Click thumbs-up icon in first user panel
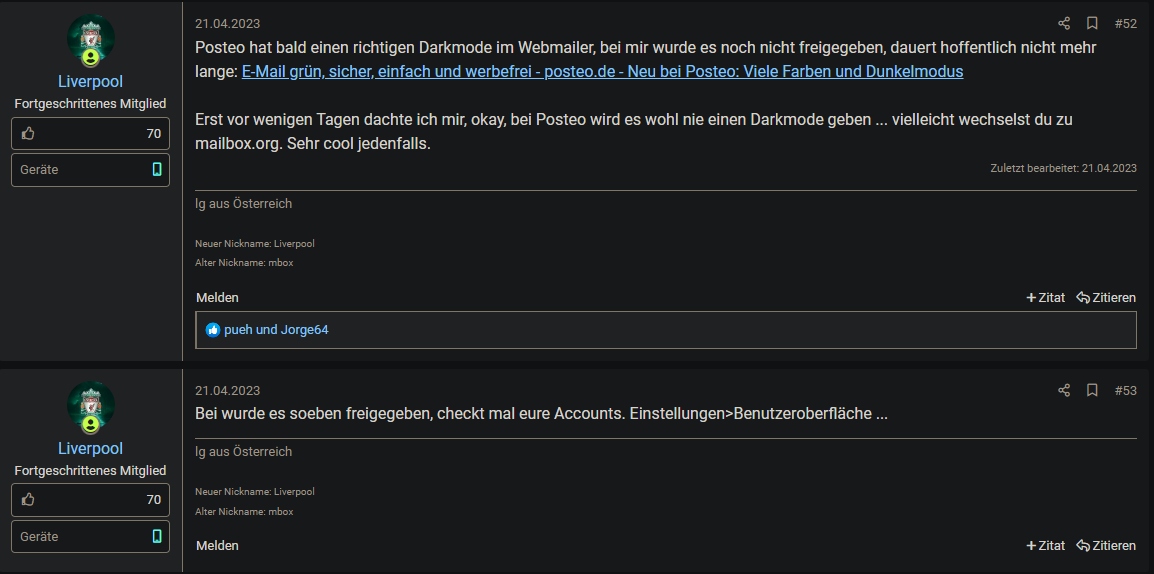Image resolution: width=1154 pixels, height=574 pixels. (x=28, y=133)
